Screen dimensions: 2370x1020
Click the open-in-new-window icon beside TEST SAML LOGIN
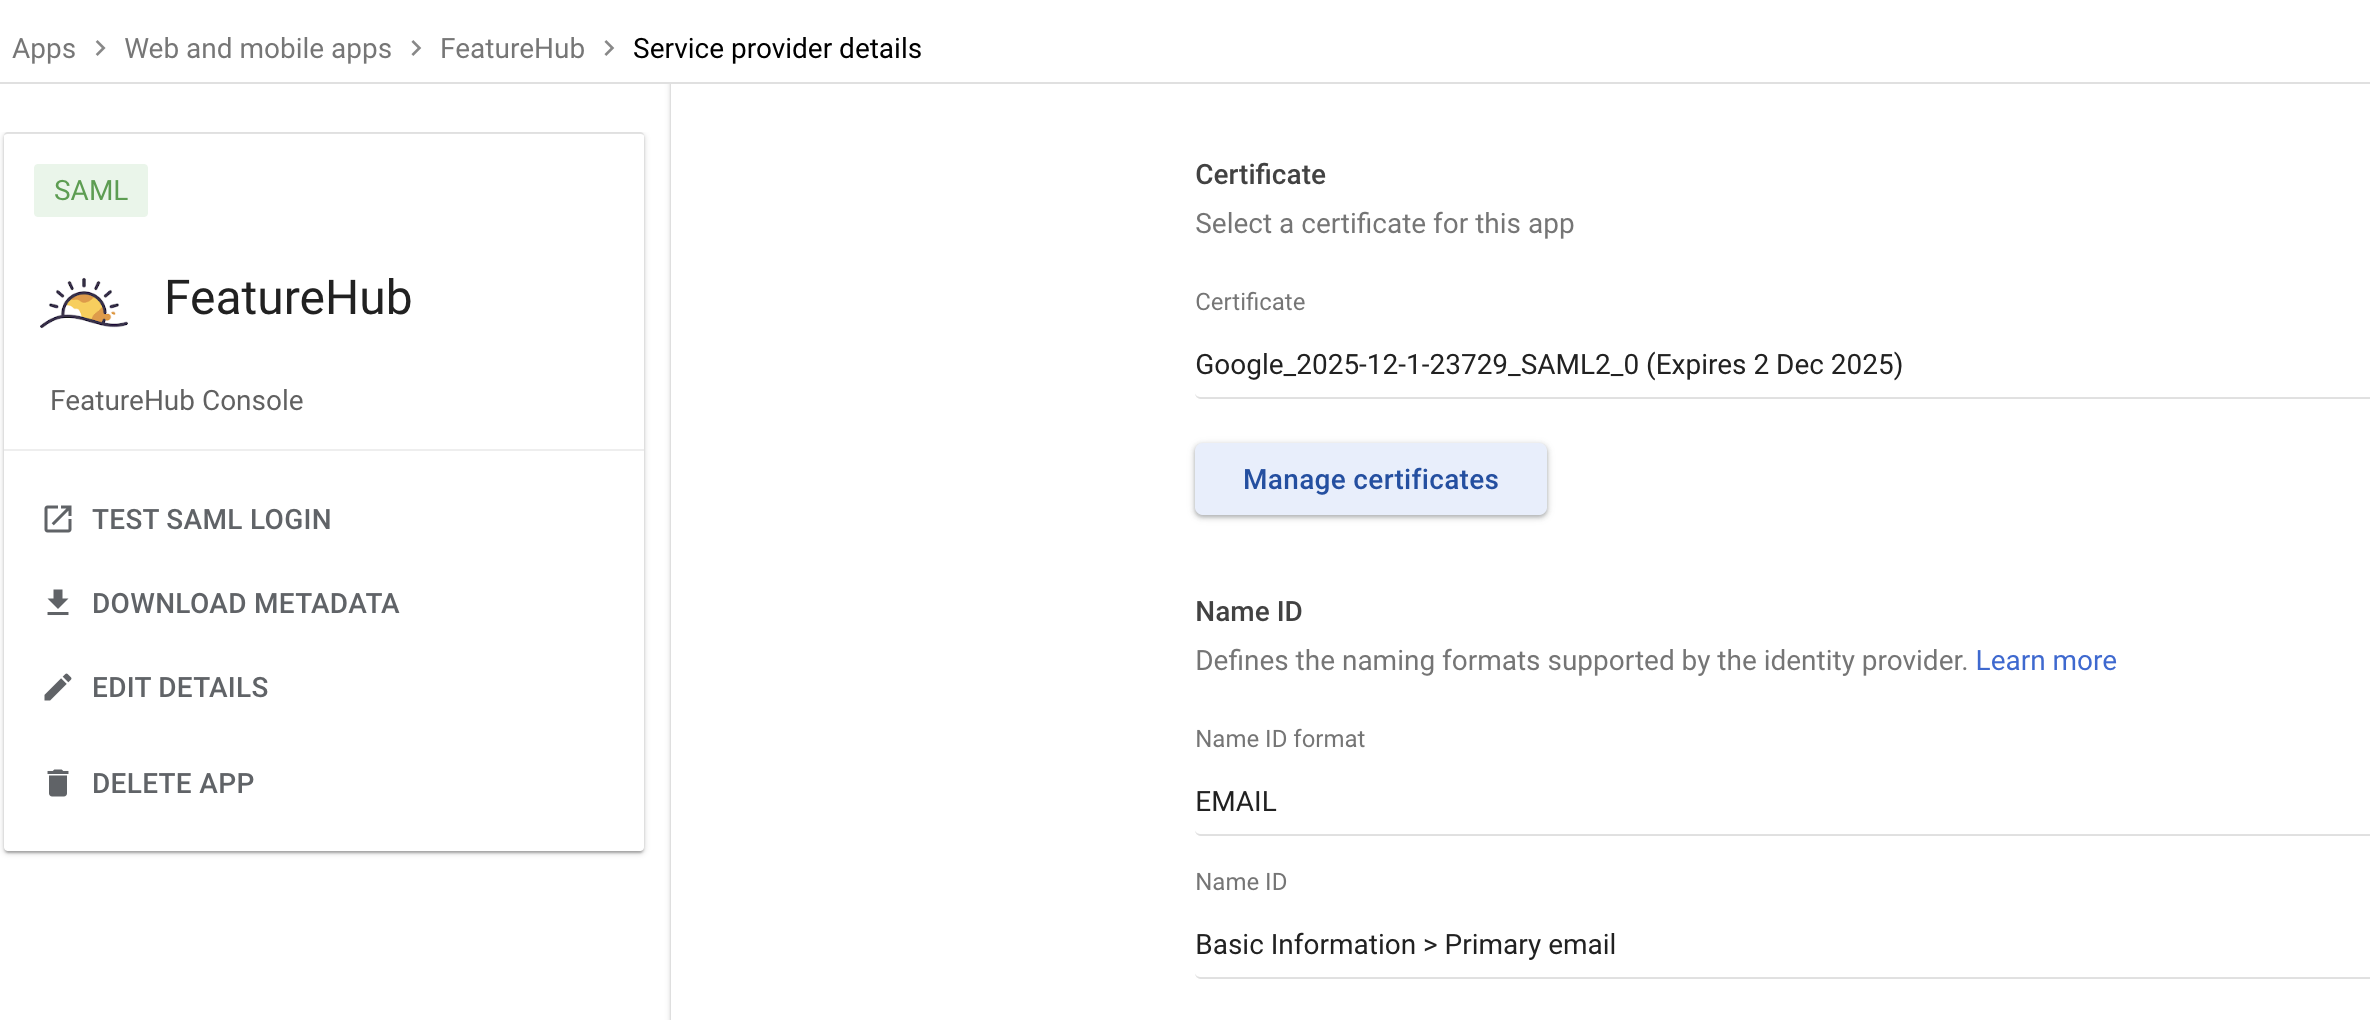click(x=58, y=519)
